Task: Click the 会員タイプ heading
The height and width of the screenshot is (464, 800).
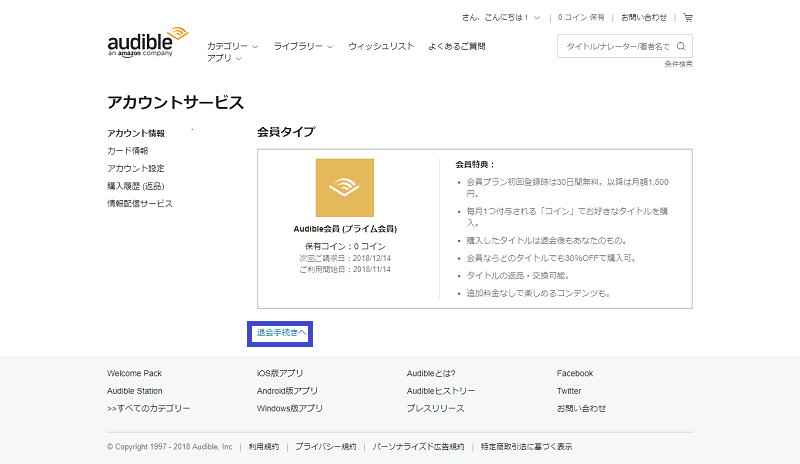Action: point(286,132)
